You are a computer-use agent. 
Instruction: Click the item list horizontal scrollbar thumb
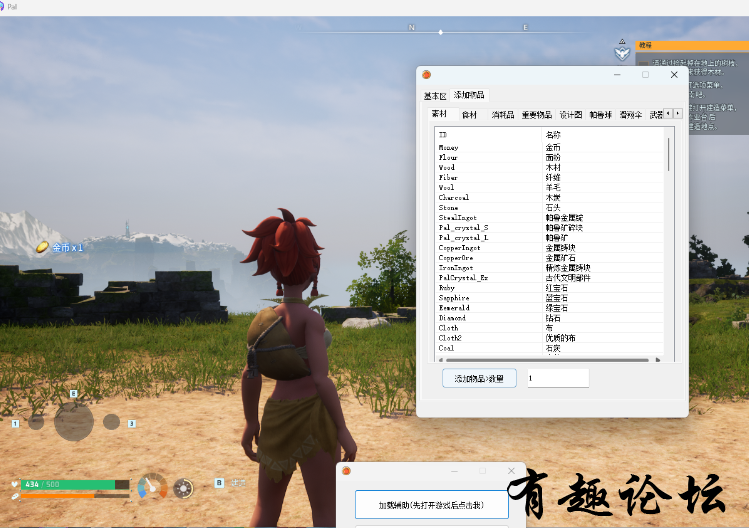tap(547, 360)
